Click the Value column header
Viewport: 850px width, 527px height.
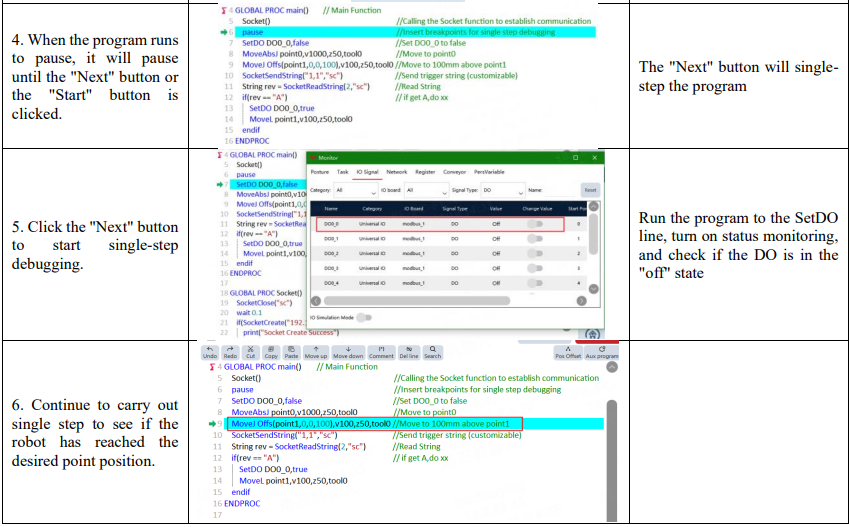pyautogui.click(x=496, y=209)
